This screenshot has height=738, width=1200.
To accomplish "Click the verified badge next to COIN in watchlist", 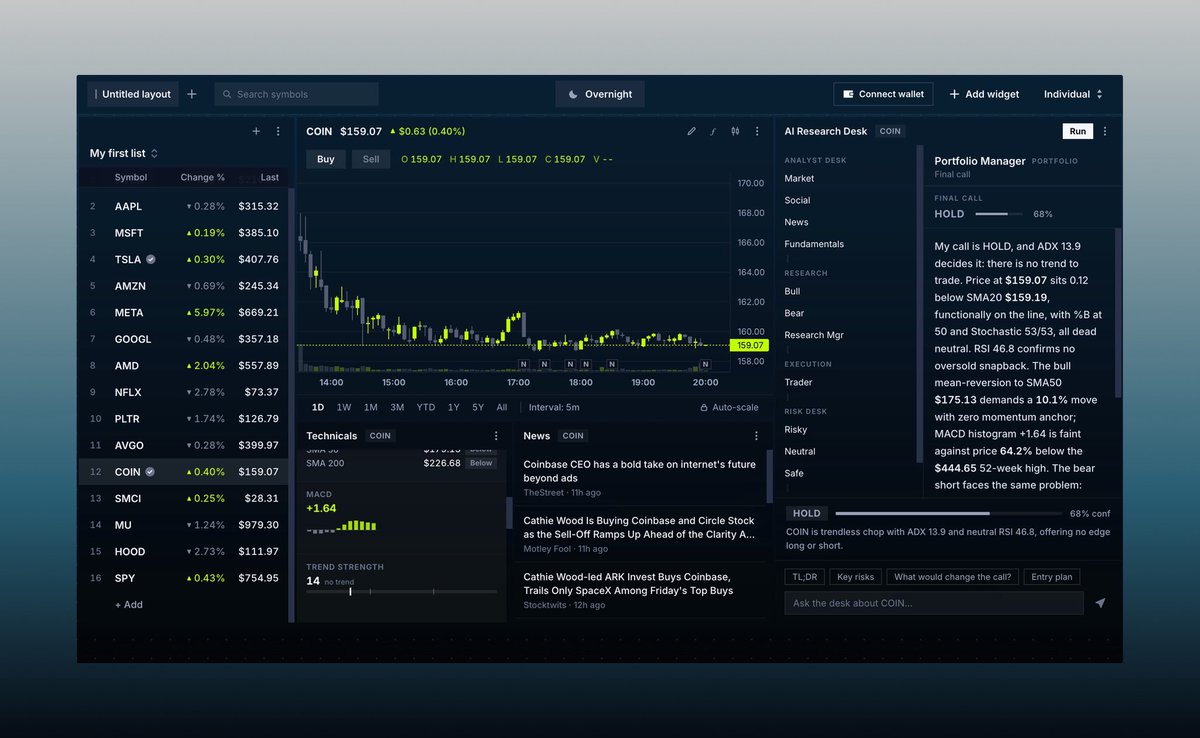I will 150,472.
